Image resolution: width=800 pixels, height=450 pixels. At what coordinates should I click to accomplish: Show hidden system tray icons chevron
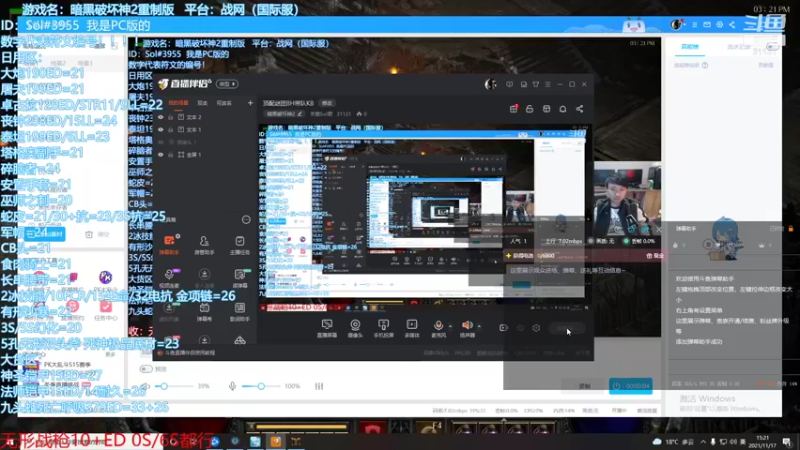tap(703, 442)
